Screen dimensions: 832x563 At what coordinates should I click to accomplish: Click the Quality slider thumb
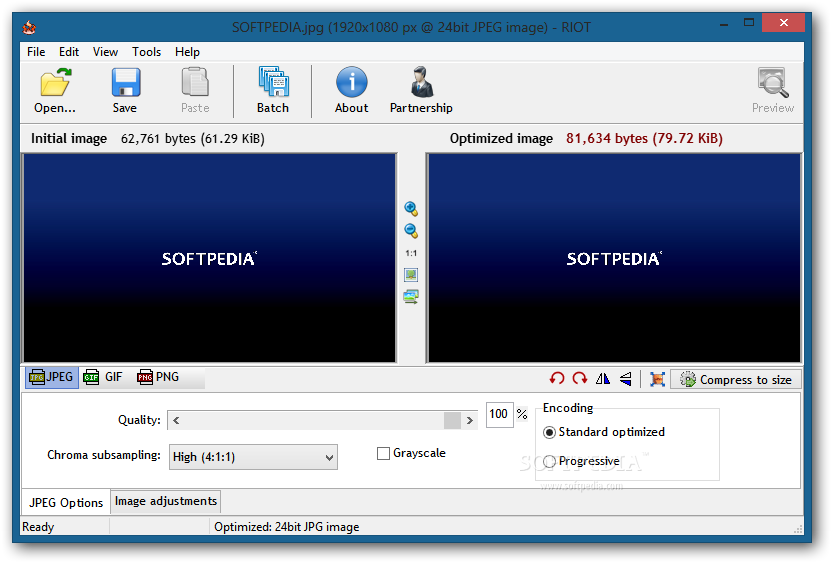pos(452,420)
